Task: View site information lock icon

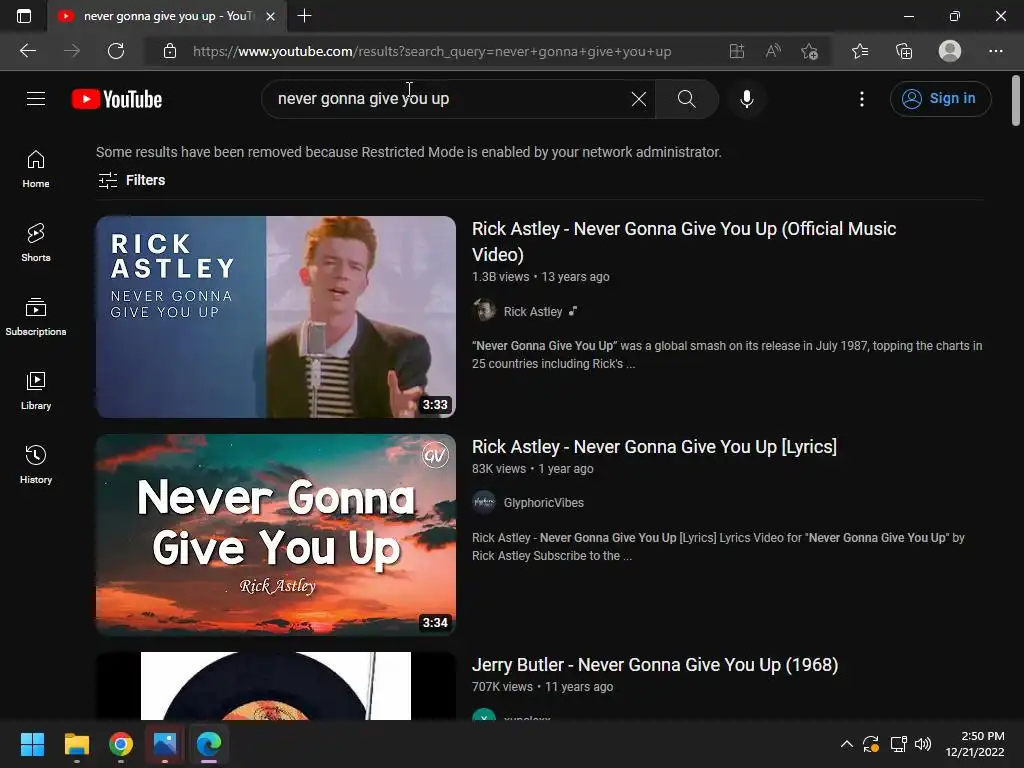Action: click(x=170, y=51)
